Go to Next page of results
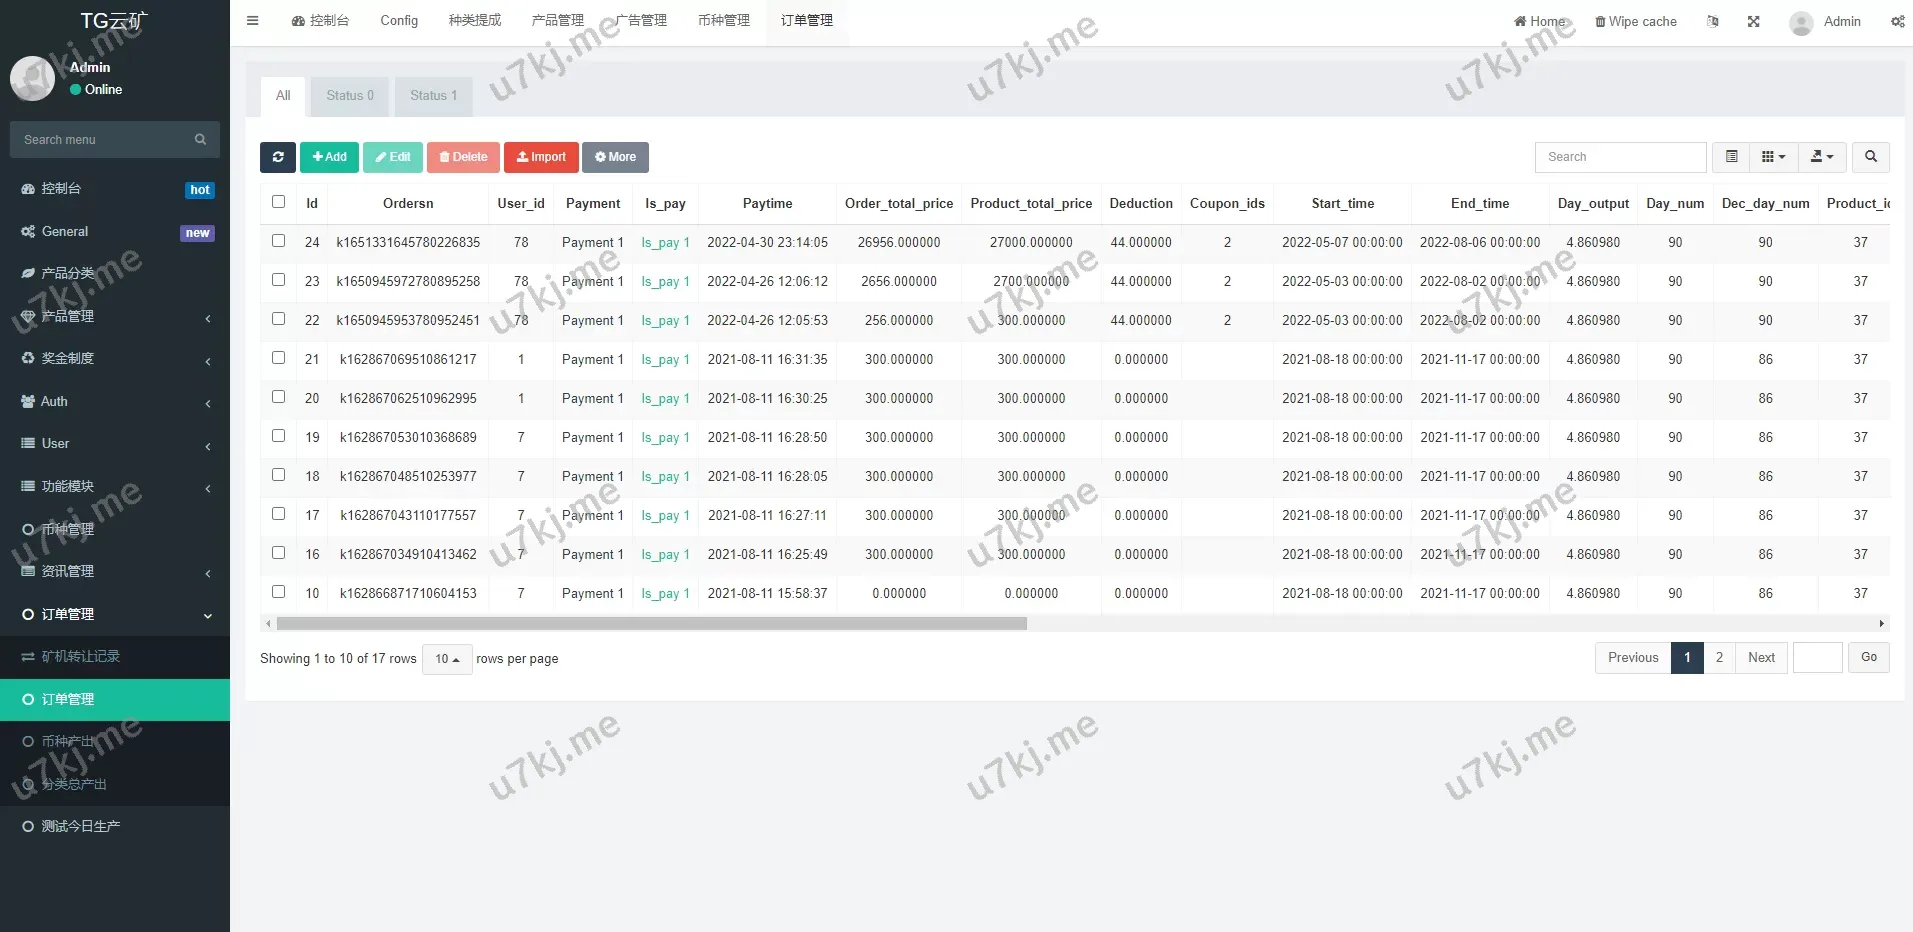Image resolution: width=1913 pixels, height=932 pixels. coord(1761,657)
